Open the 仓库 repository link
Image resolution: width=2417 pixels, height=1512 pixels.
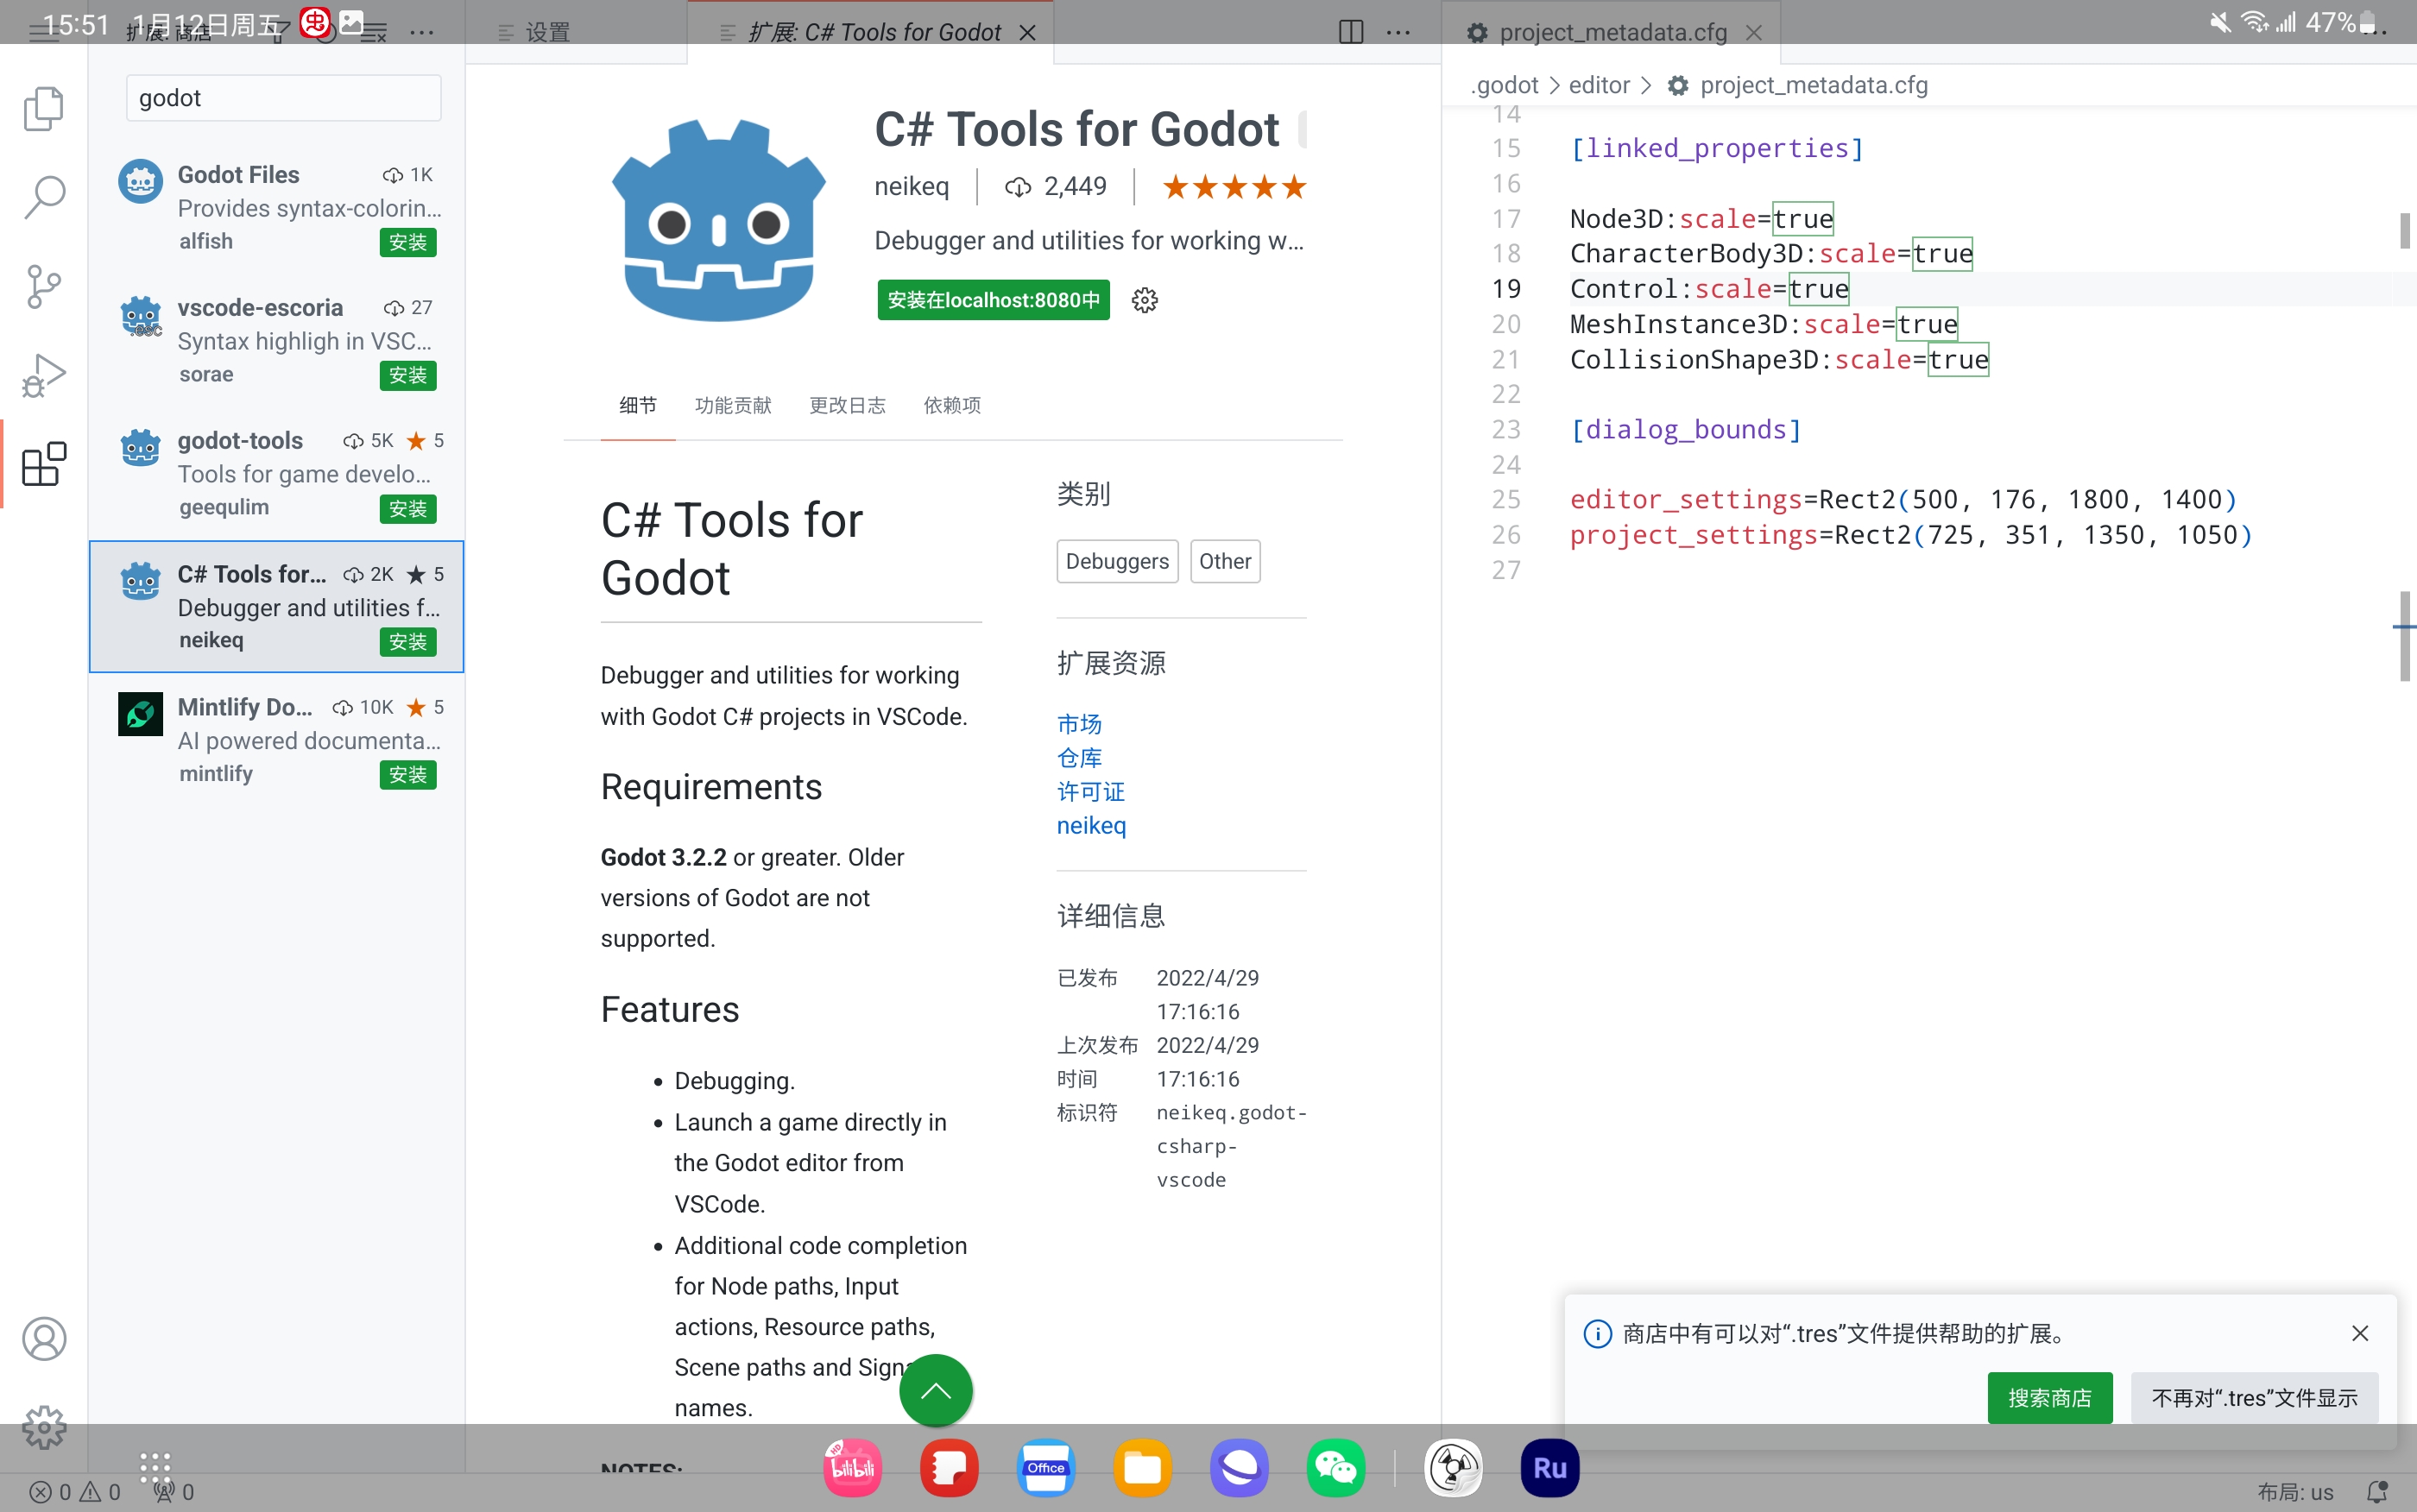click(x=1079, y=758)
